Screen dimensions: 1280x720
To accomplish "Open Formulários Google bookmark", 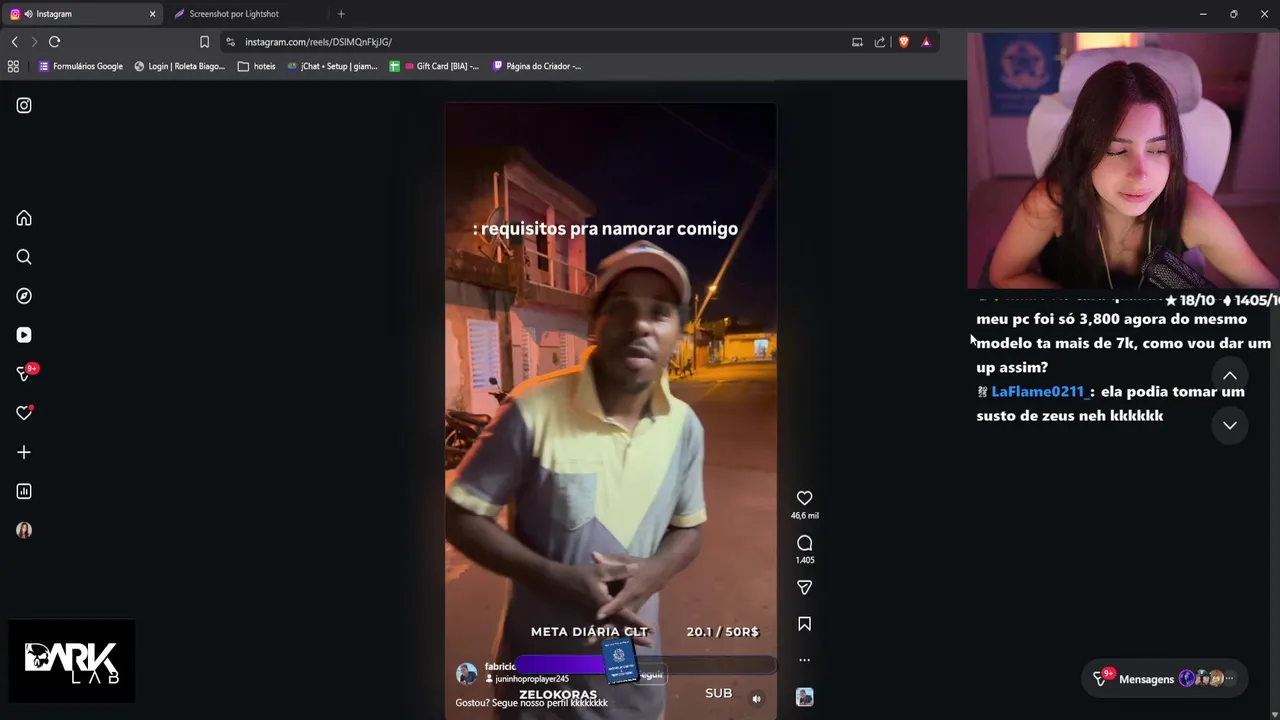I will 80,66.
